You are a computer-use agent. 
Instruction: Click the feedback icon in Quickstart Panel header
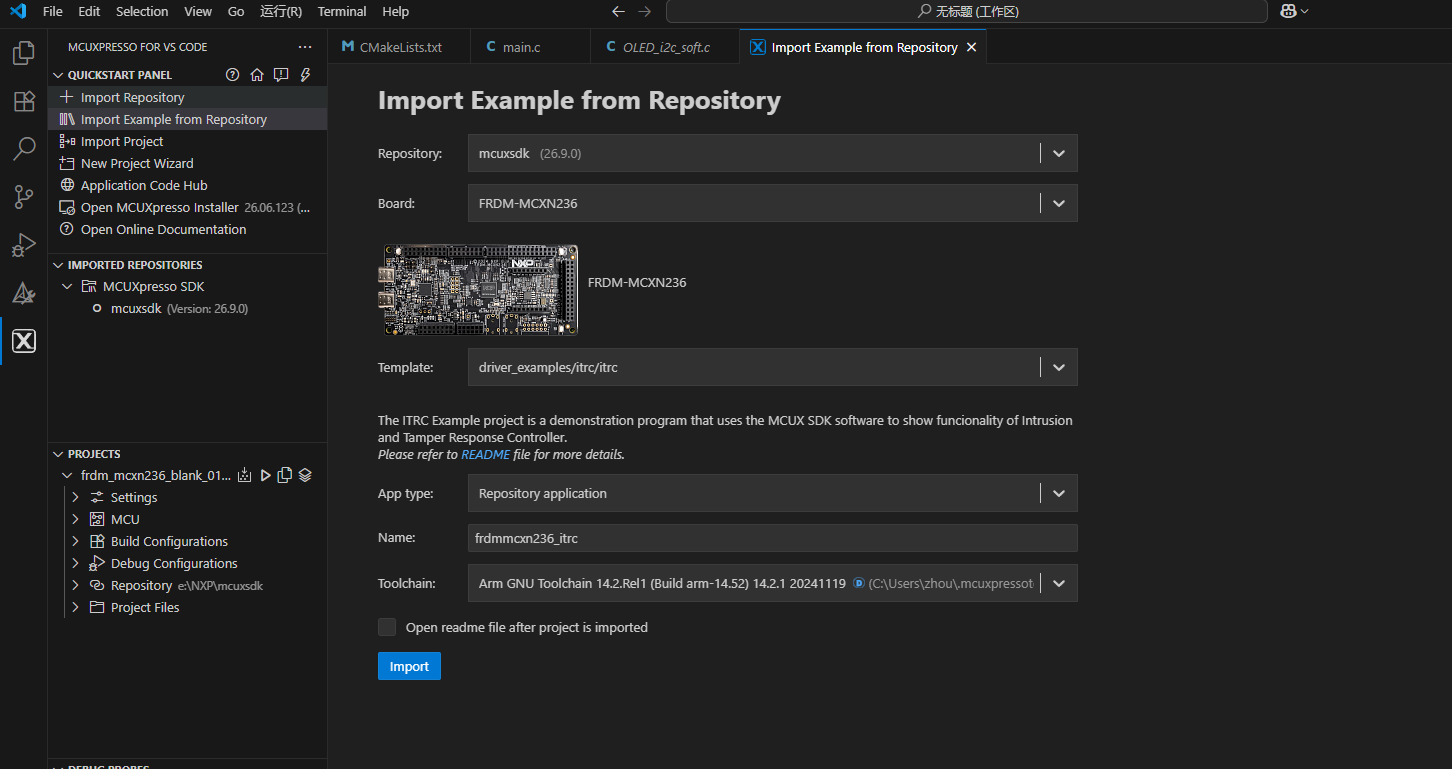(x=281, y=75)
